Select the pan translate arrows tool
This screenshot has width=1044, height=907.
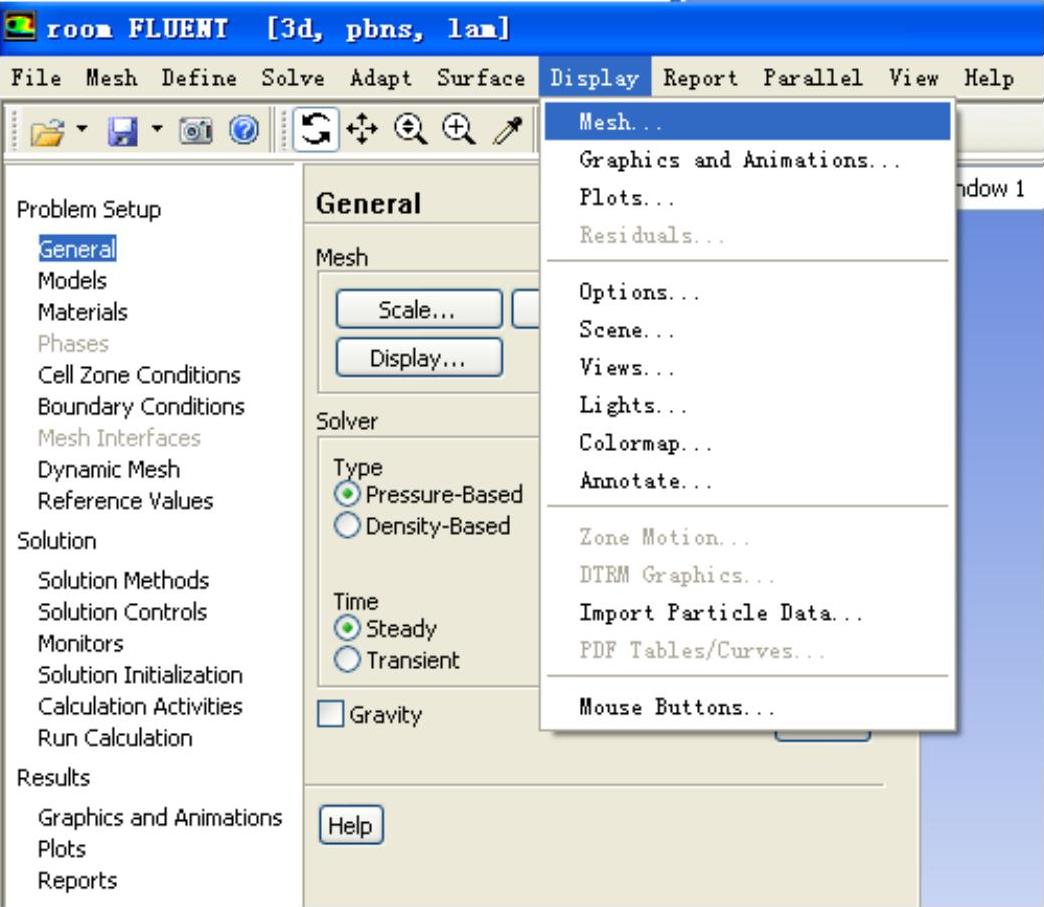362,129
